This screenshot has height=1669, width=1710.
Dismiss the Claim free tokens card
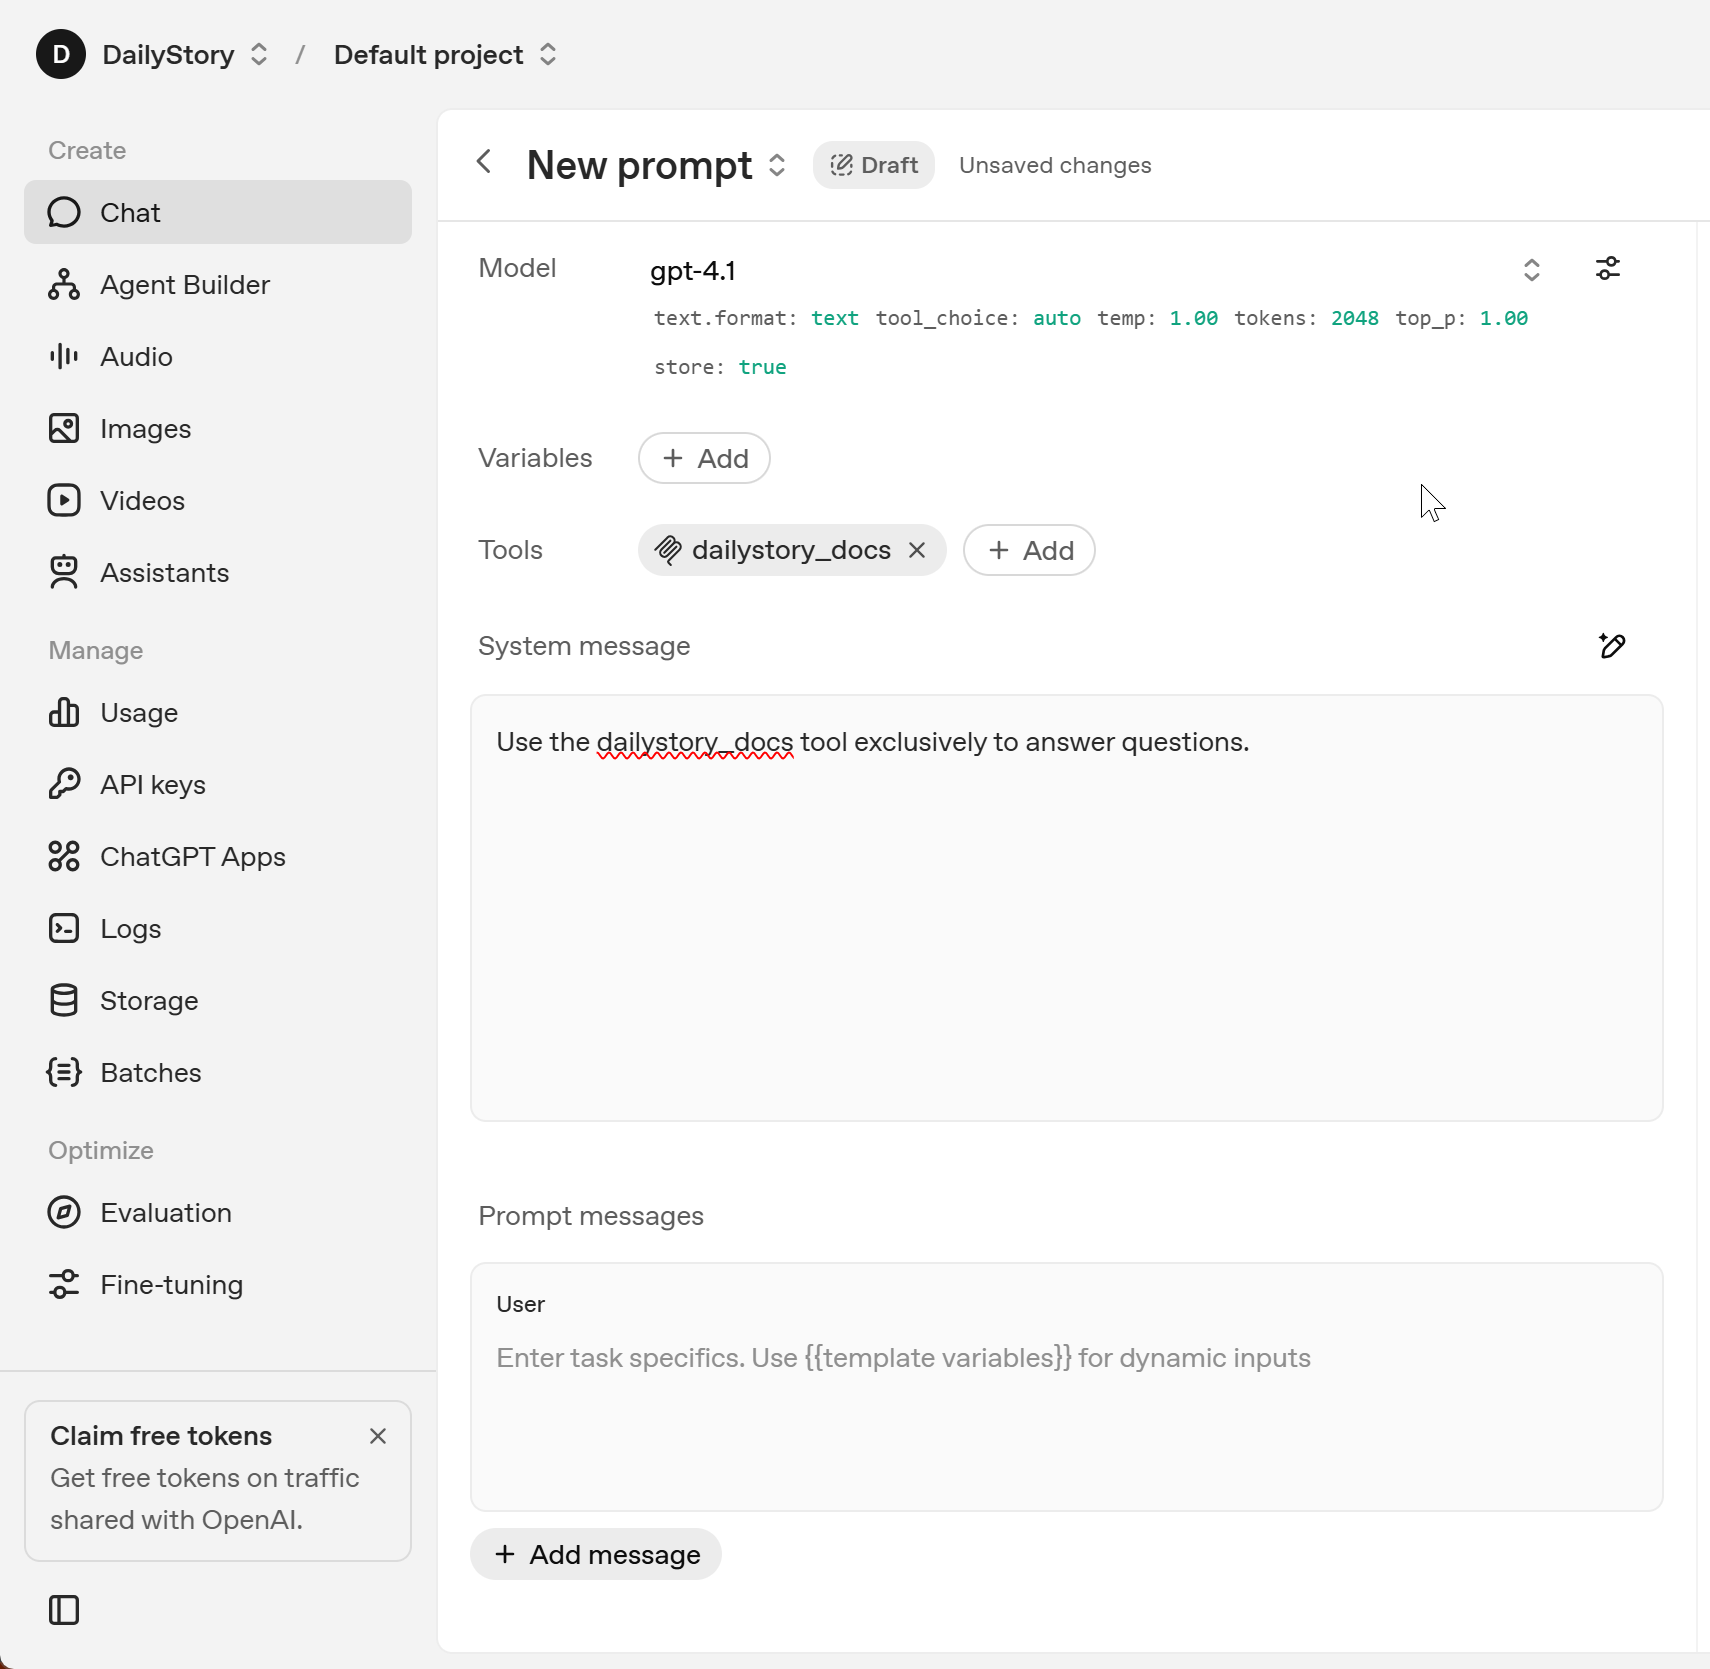coord(378,1436)
